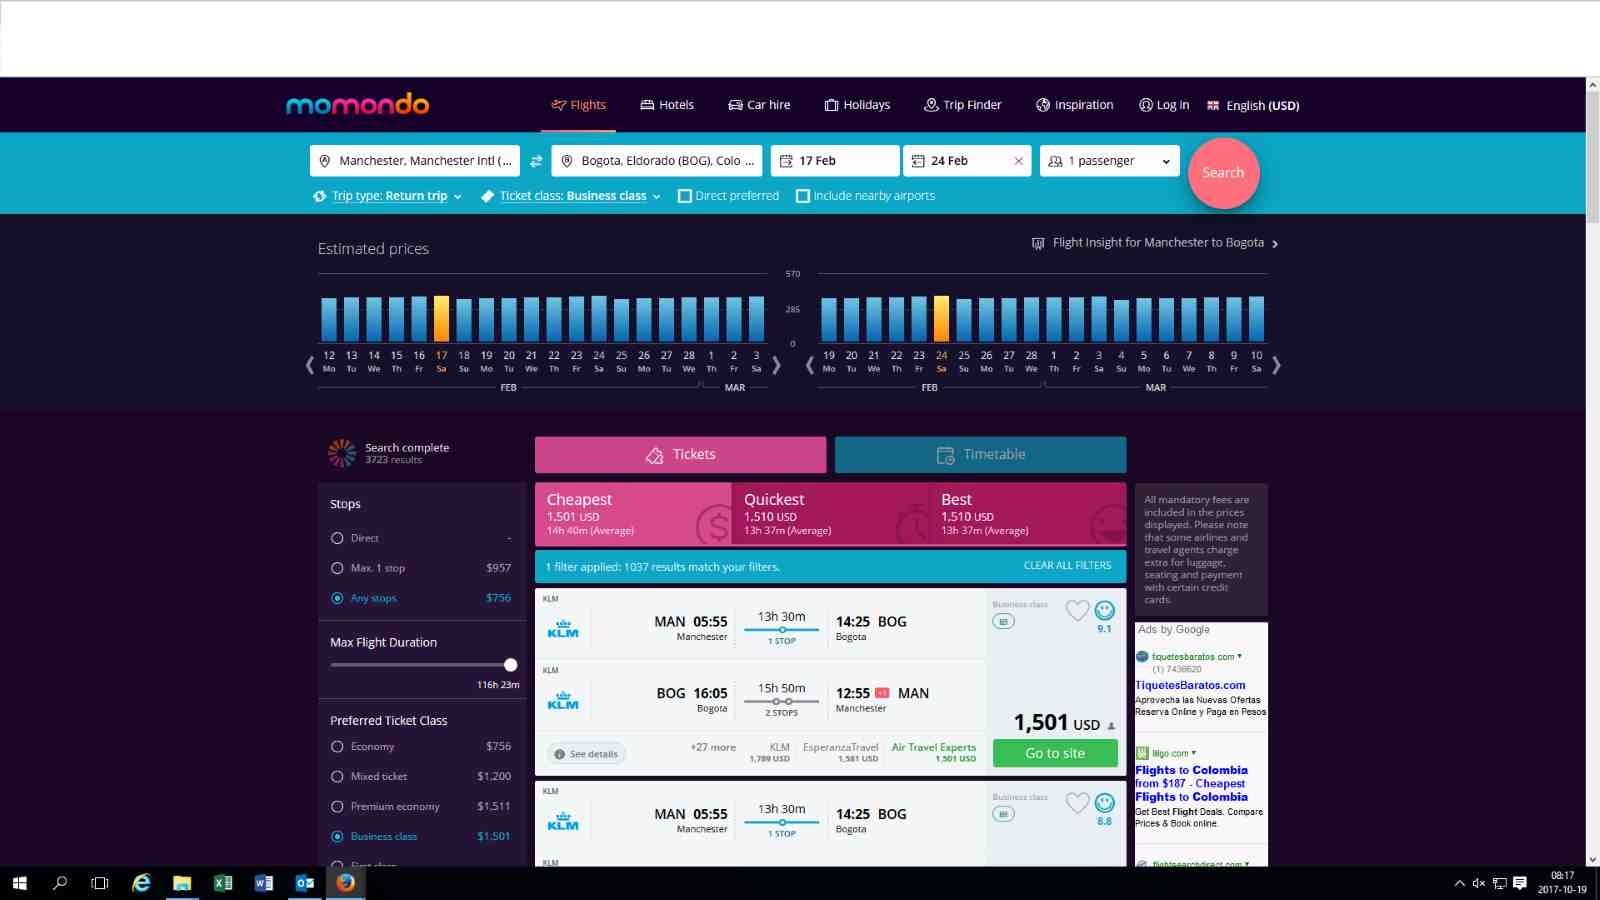Open the 1 passenger dropdown
Viewport: 1600px width, 900px height.
(x=1109, y=161)
